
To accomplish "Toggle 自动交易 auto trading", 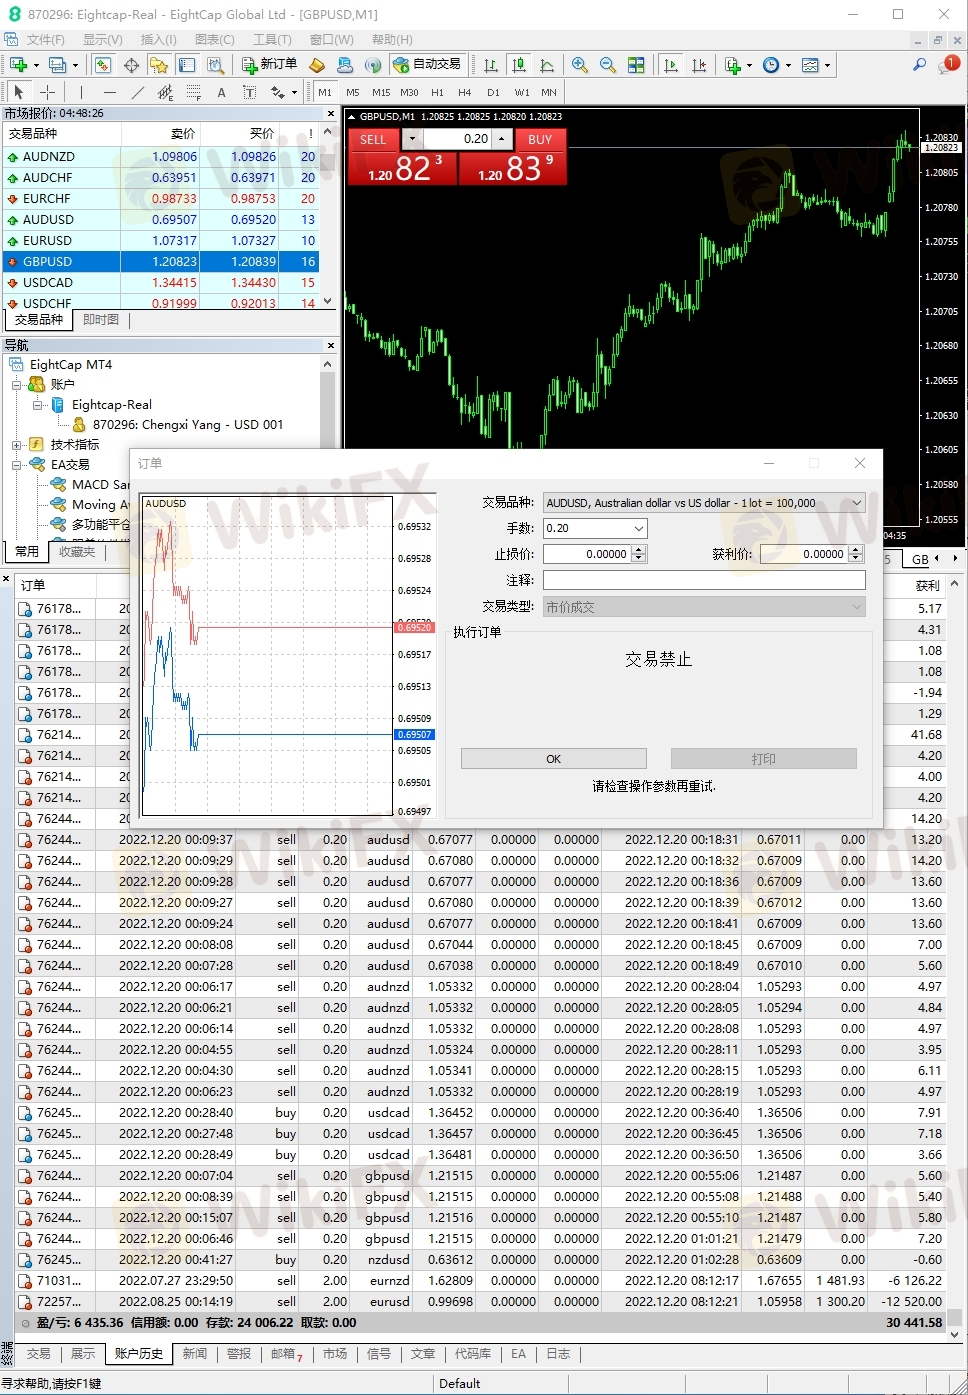I will pos(427,65).
